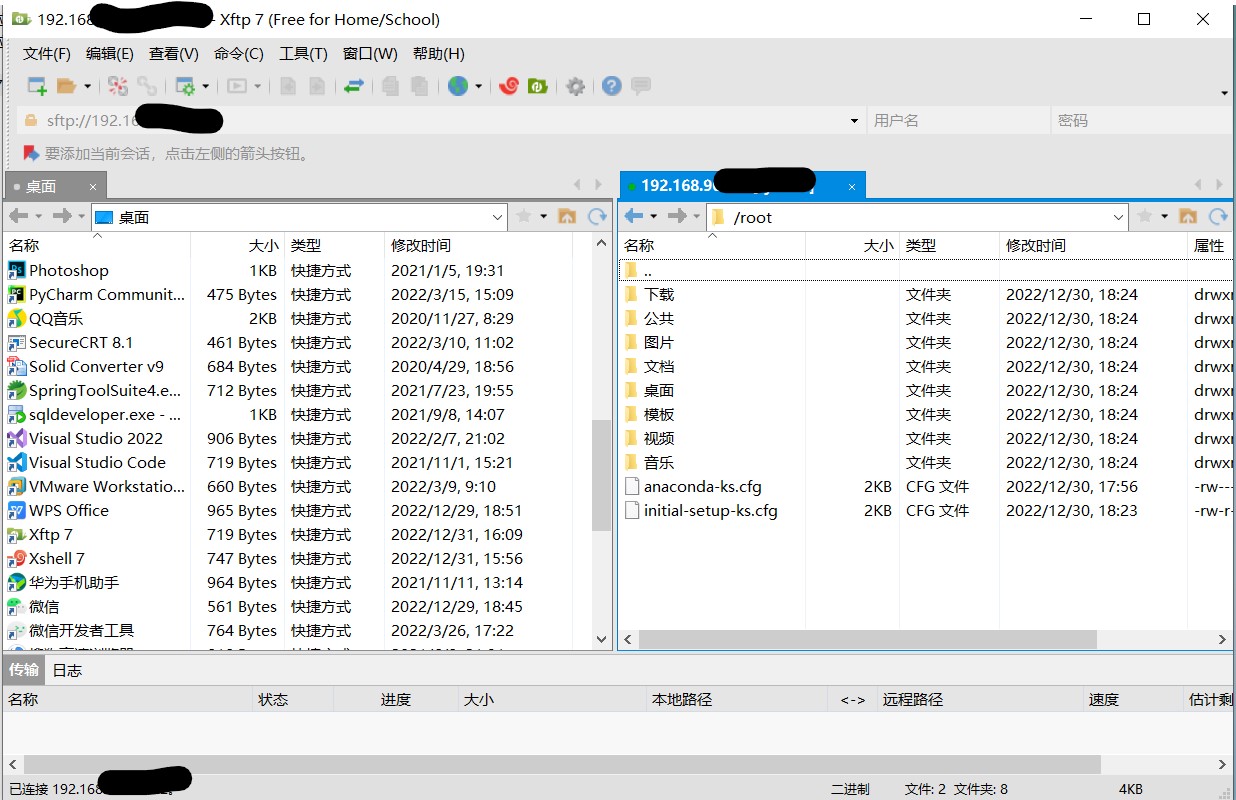Open the 帮助(H) menu
Viewport: 1236px width, 800px height.
click(x=439, y=54)
